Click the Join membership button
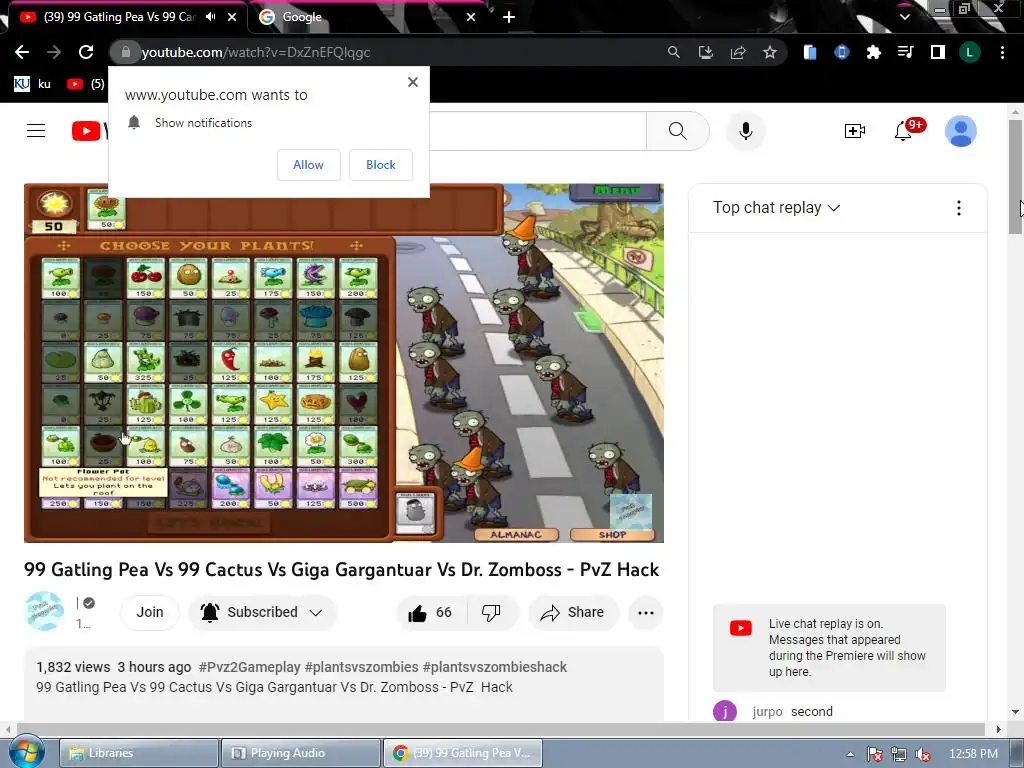 pyautogui.click(x=150, y=612)
